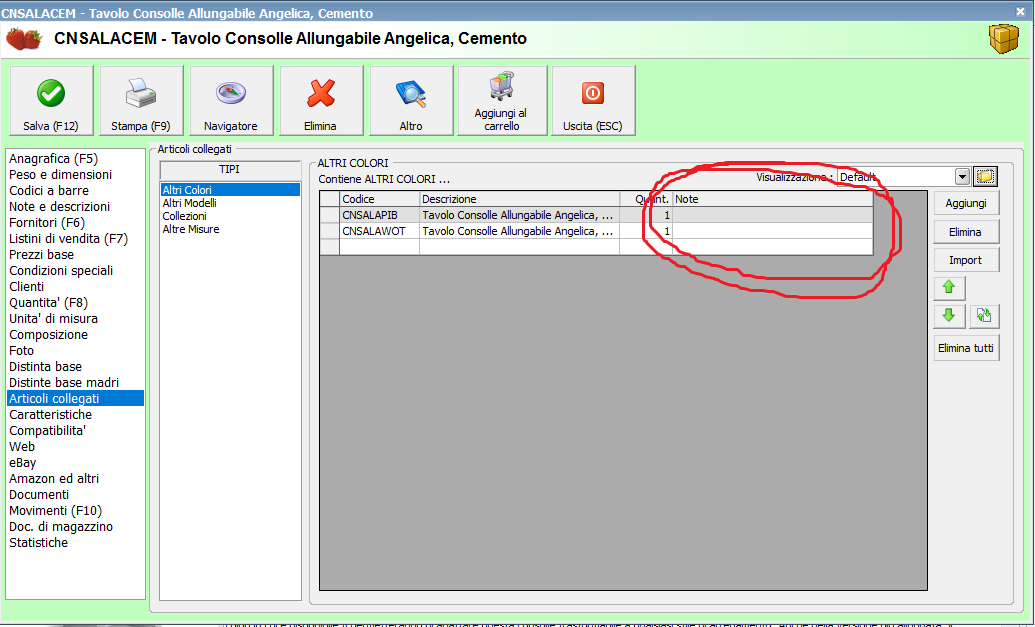Click the refresh icon beside down arrow
Viewport: 1035px width, 627px height.
(984, 316)
